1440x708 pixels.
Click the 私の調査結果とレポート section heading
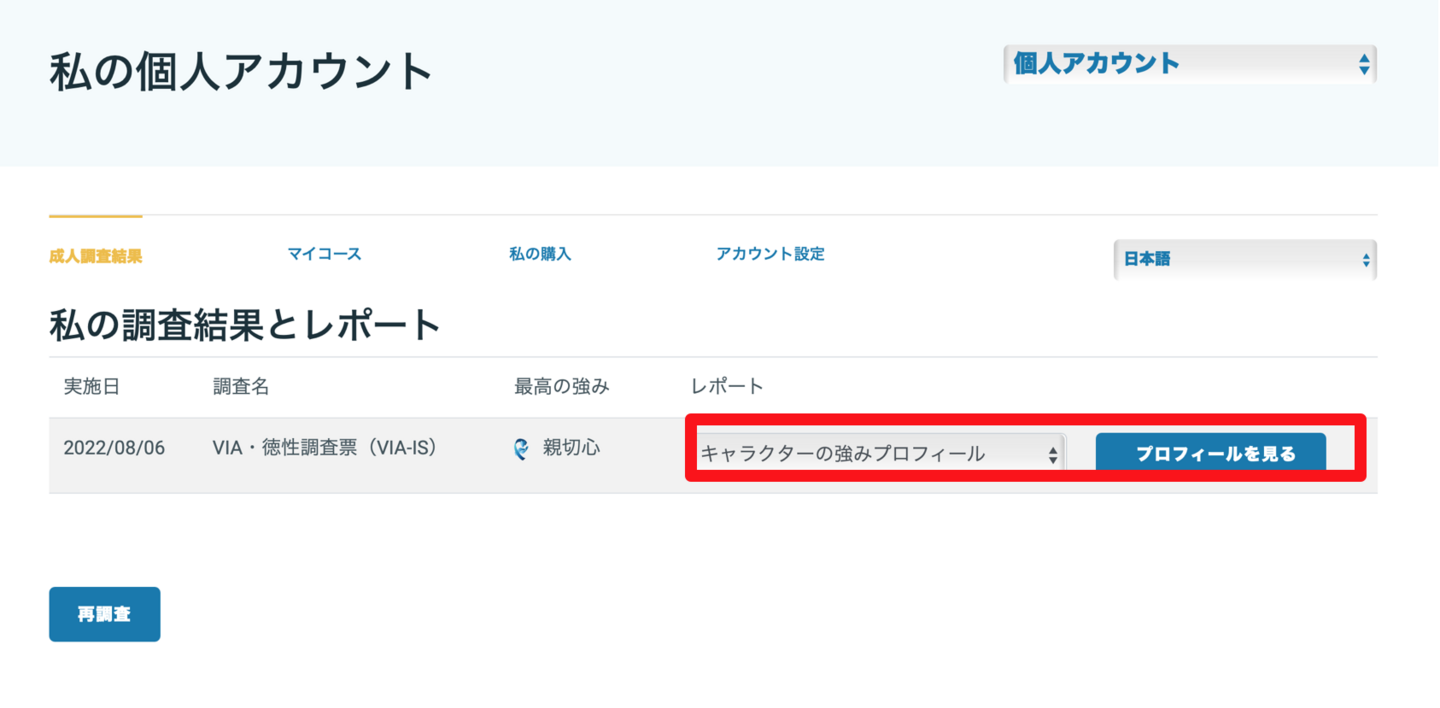[245, 325]
